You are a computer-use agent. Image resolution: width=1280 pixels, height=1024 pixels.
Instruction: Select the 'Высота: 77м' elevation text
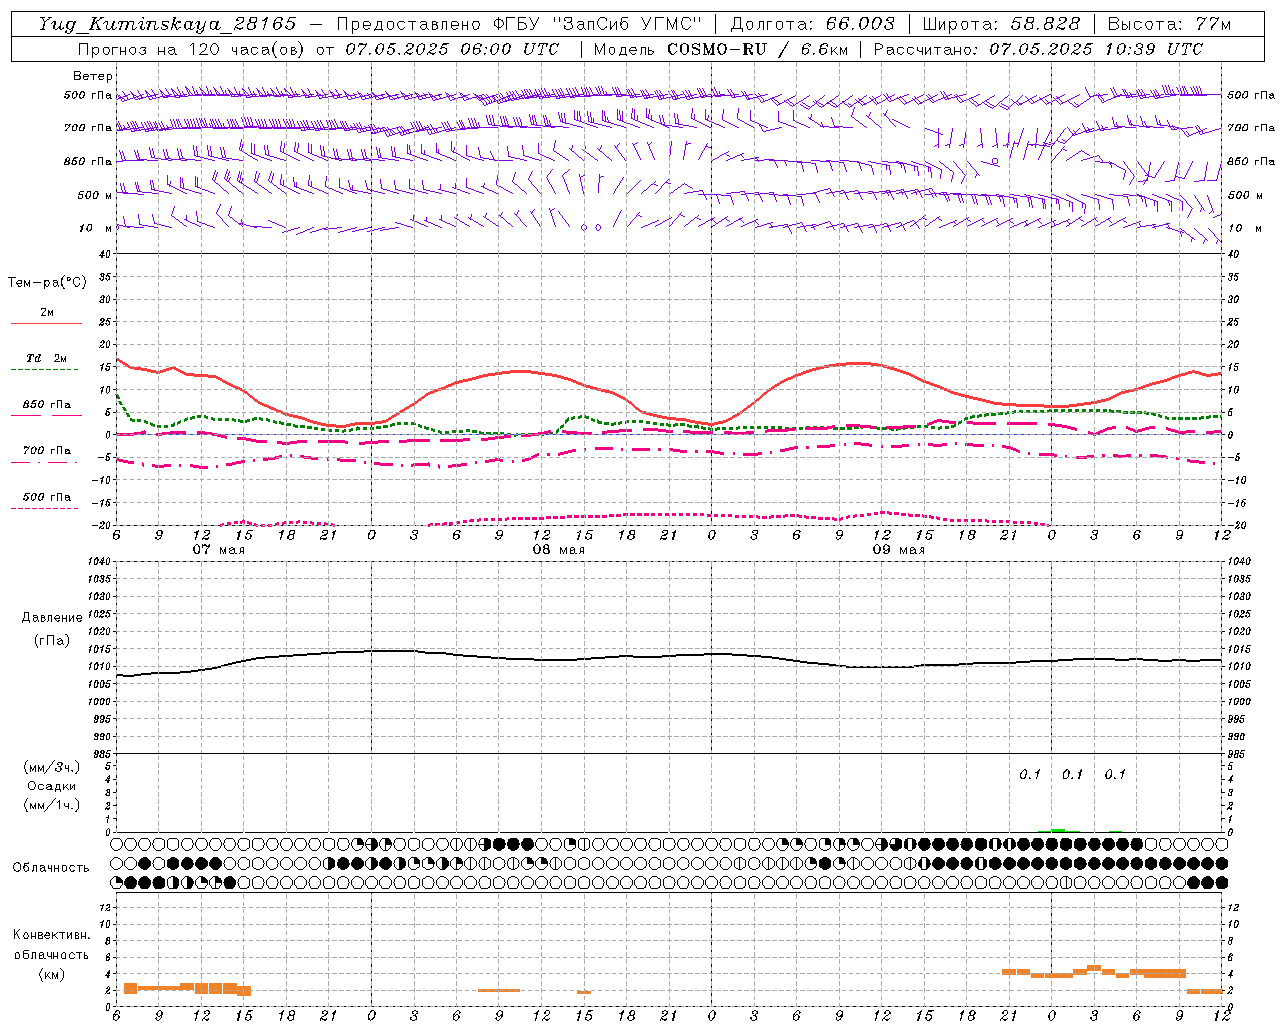[1169, 24]
